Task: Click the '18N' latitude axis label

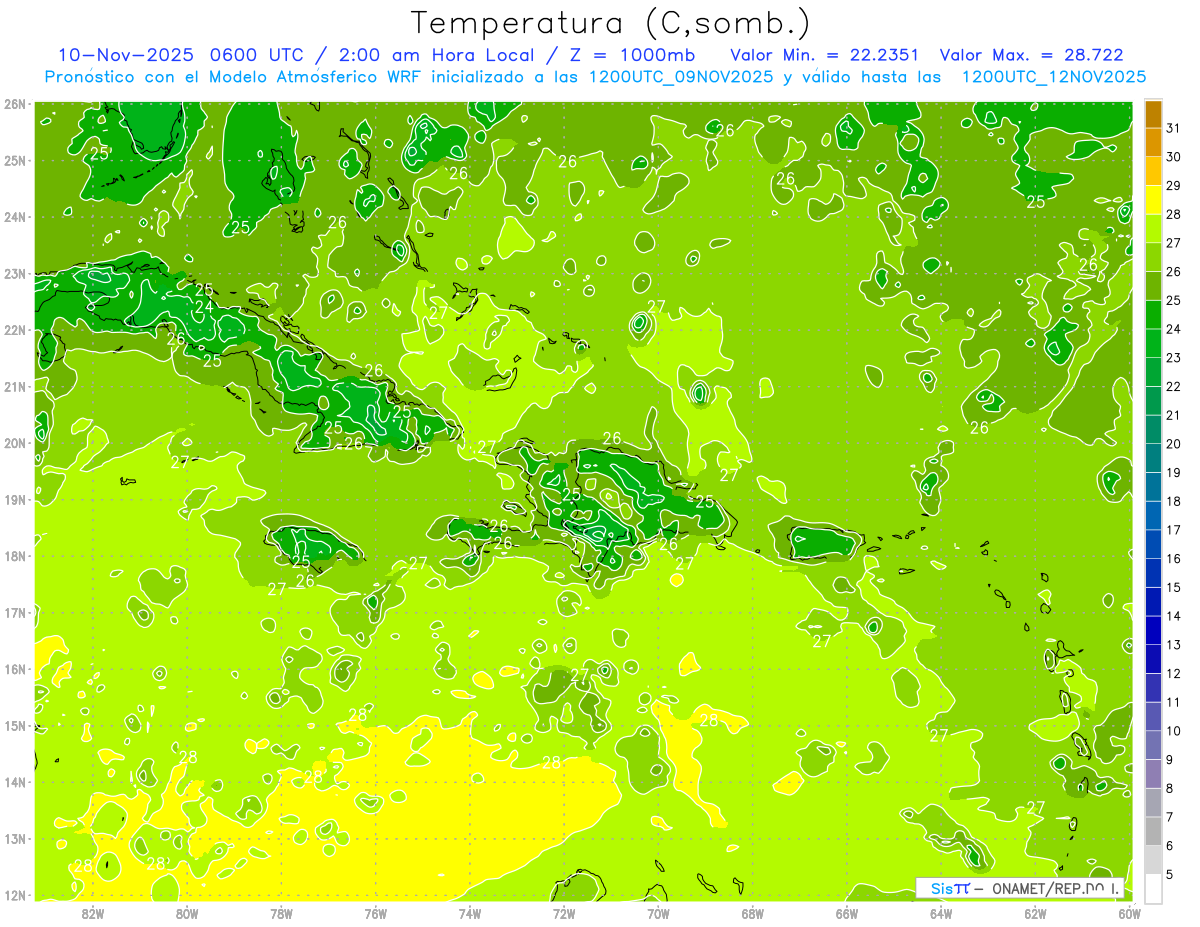Action: (15, 556)
